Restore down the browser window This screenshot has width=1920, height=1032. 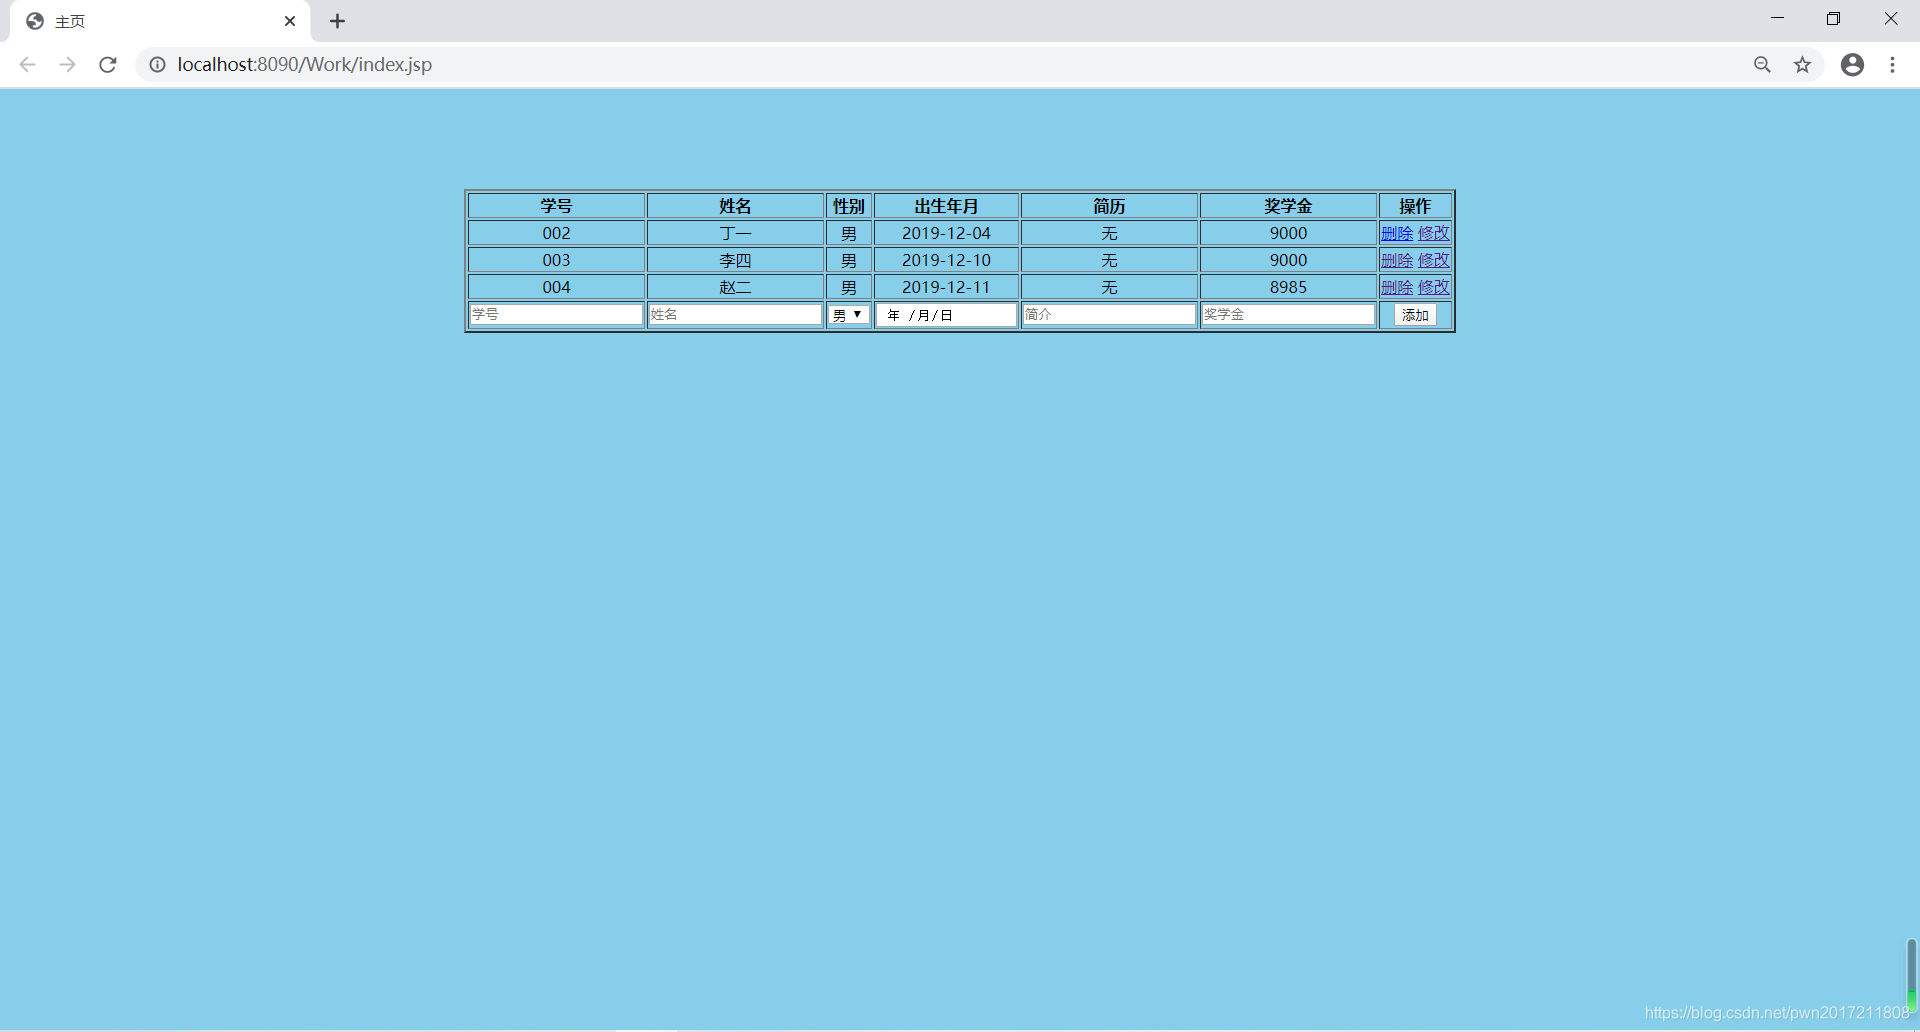coord(1833,19)
